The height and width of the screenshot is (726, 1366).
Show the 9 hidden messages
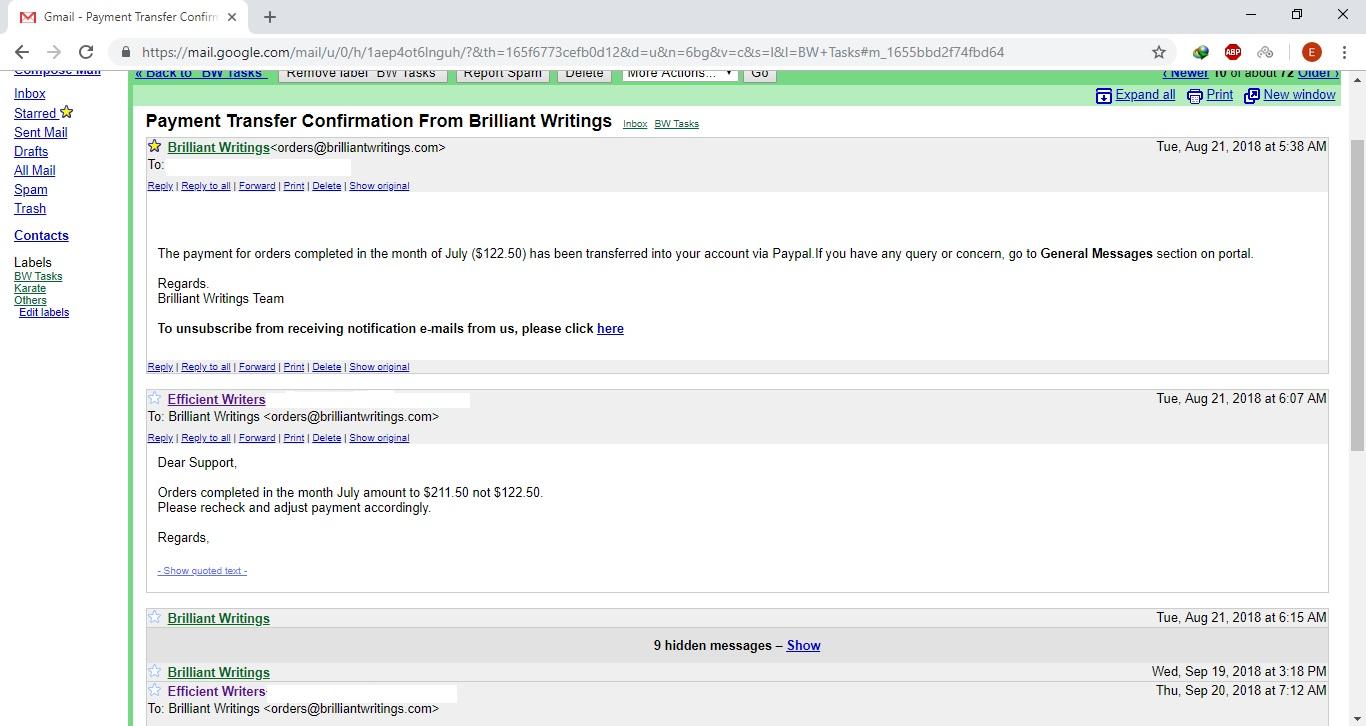pyautogui.click(x=803, y=645)
